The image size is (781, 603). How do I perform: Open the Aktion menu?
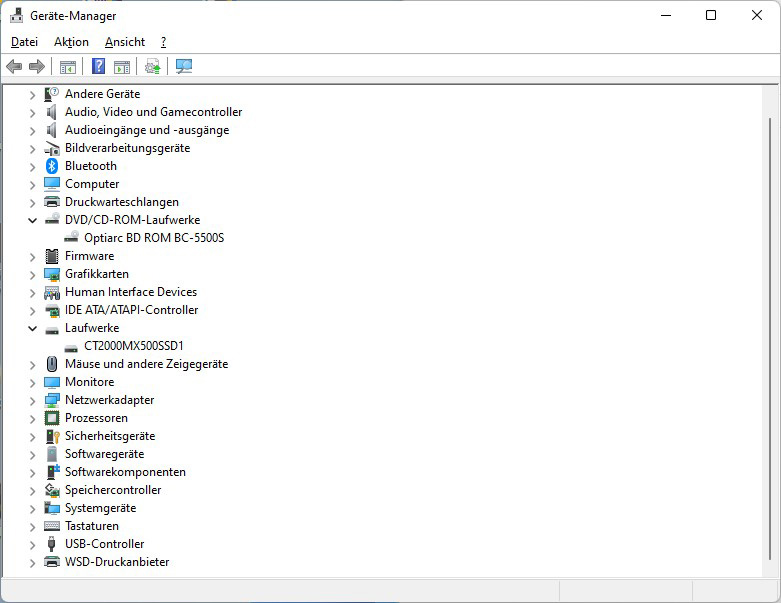pos(71,42)
